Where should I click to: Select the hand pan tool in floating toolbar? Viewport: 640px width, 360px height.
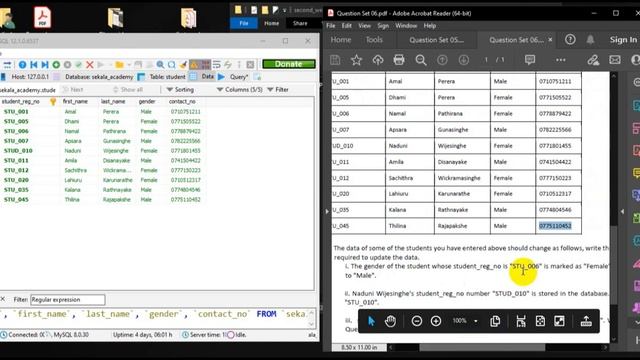390,321
